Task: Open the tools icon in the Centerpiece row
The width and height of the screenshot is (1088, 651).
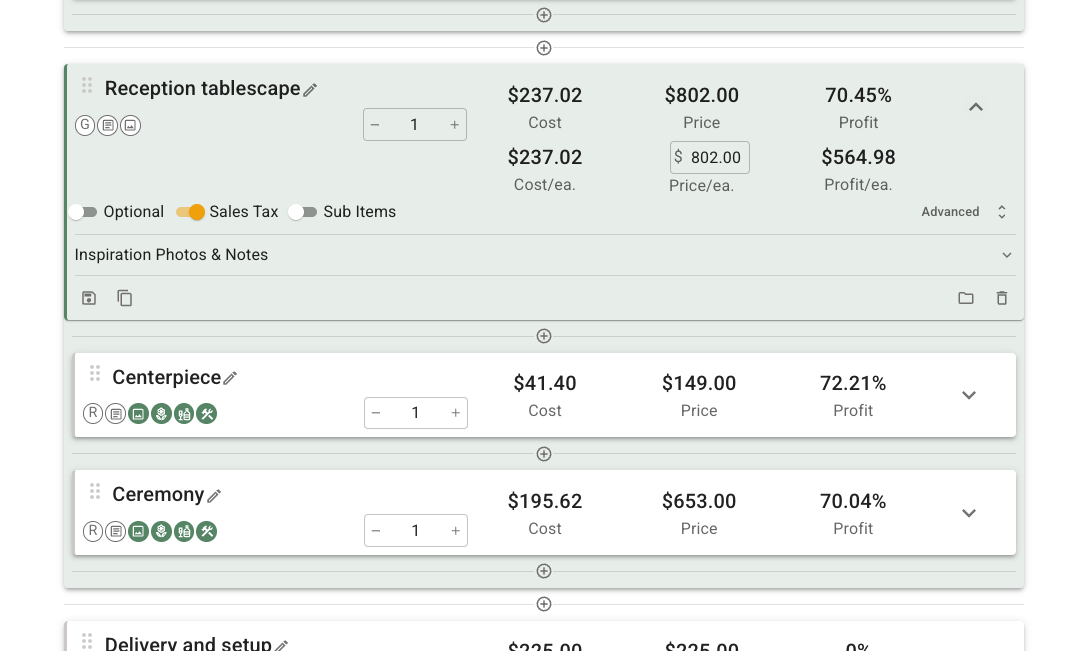Action: pyautogui.click(x=207, y=414)
